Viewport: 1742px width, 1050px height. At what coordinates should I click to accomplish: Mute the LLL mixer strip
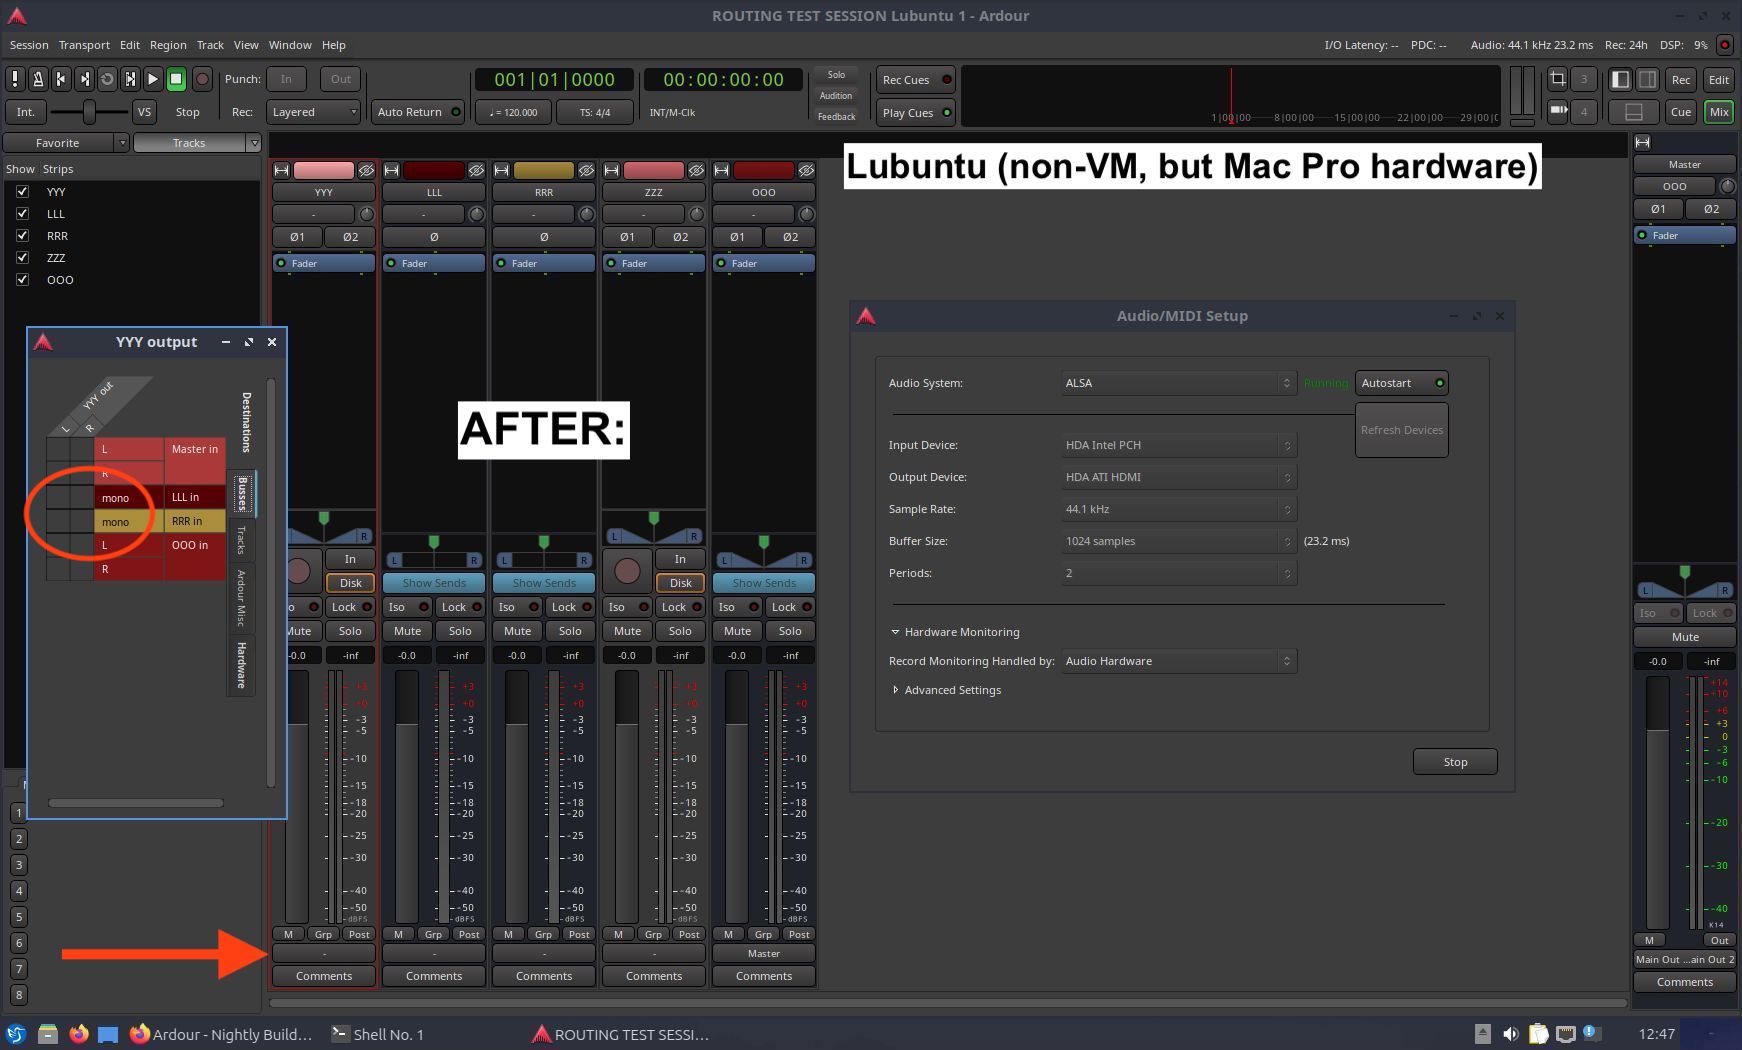click(407, 631)
